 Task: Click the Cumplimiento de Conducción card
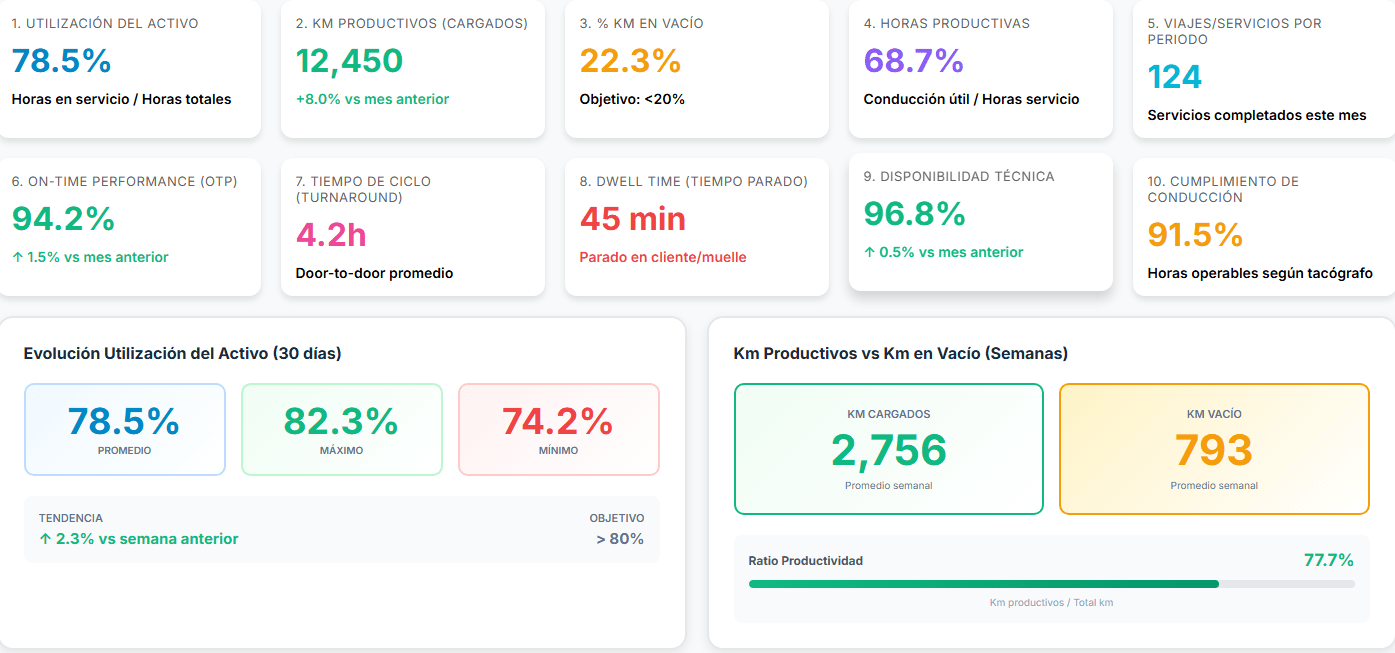(x=1264, y=226)
